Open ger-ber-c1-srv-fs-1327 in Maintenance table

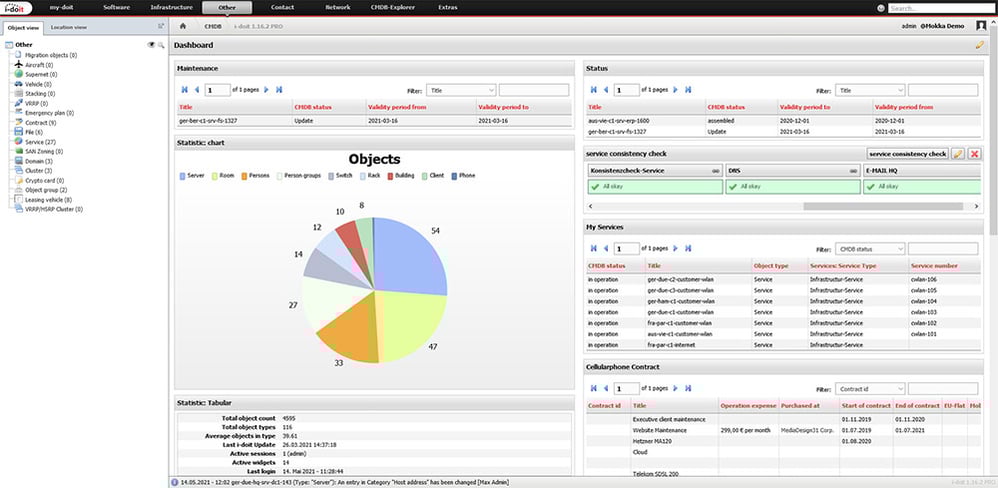pos(207,120)
